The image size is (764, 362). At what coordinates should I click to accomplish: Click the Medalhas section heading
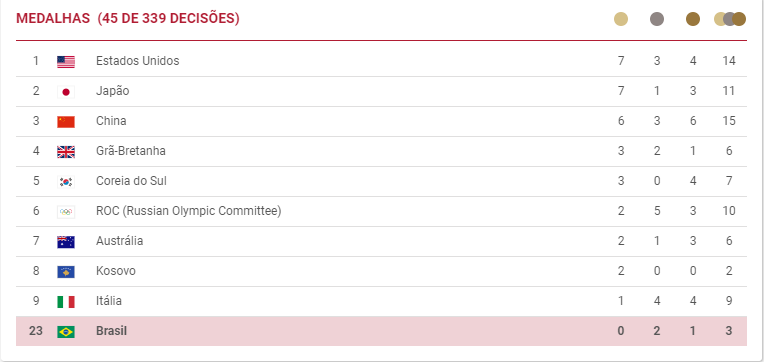(128, 19)
